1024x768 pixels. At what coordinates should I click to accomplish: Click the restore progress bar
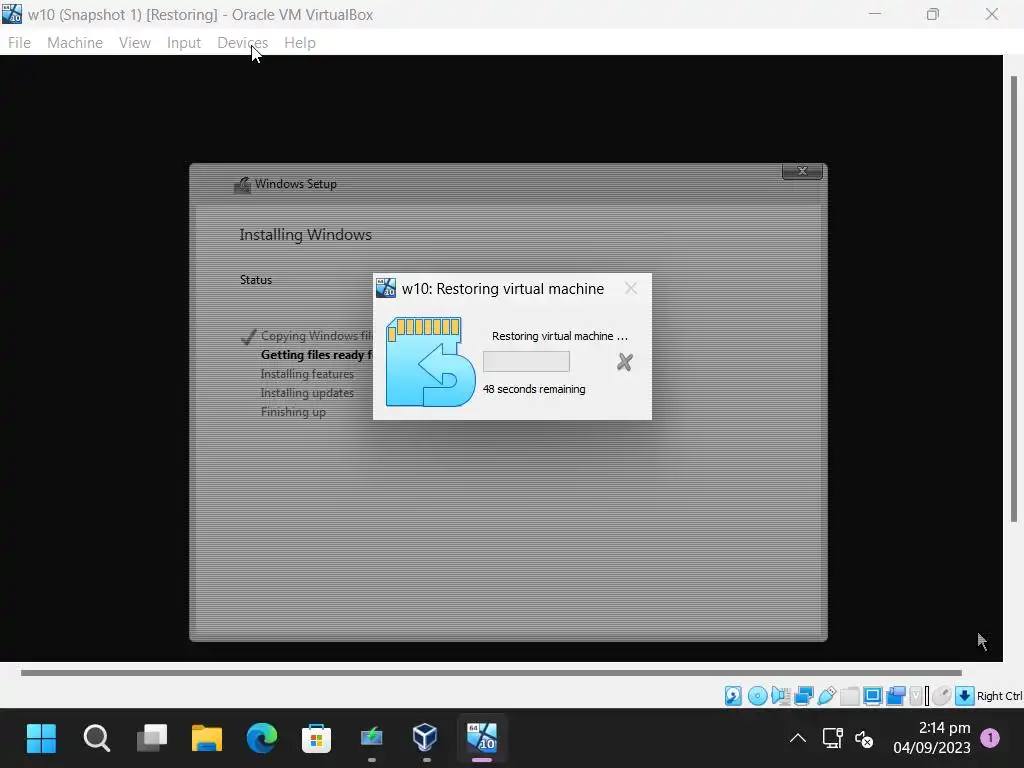526,362
